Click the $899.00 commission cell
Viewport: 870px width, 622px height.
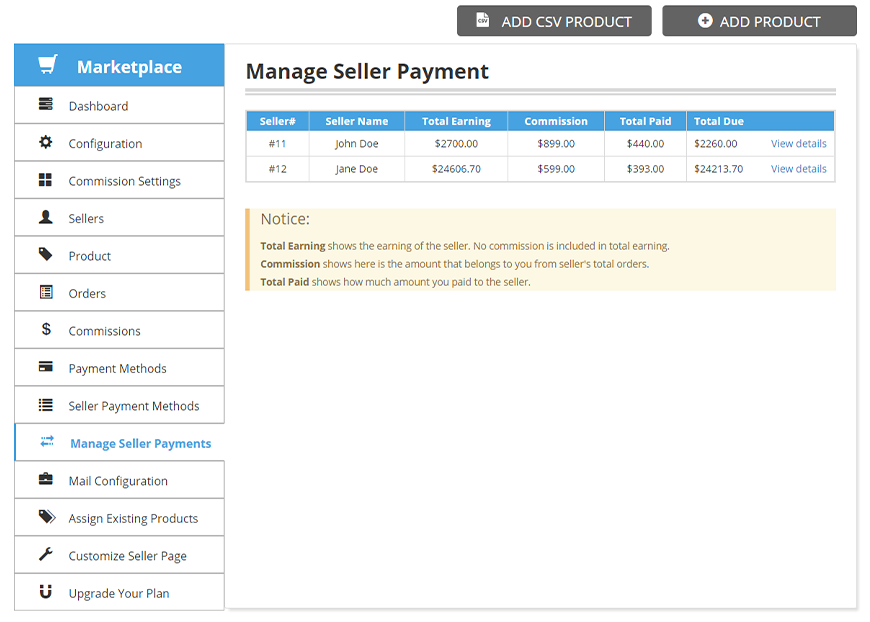click(x=556, y=144)
